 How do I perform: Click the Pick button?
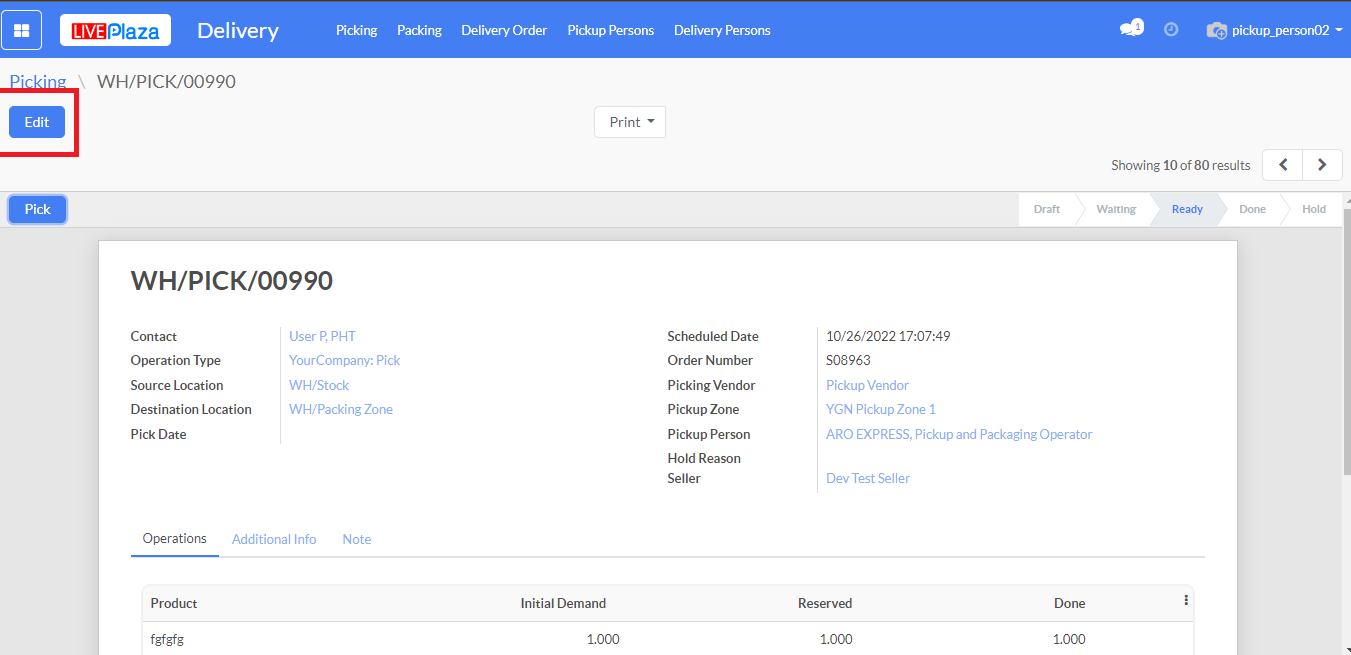38,209
